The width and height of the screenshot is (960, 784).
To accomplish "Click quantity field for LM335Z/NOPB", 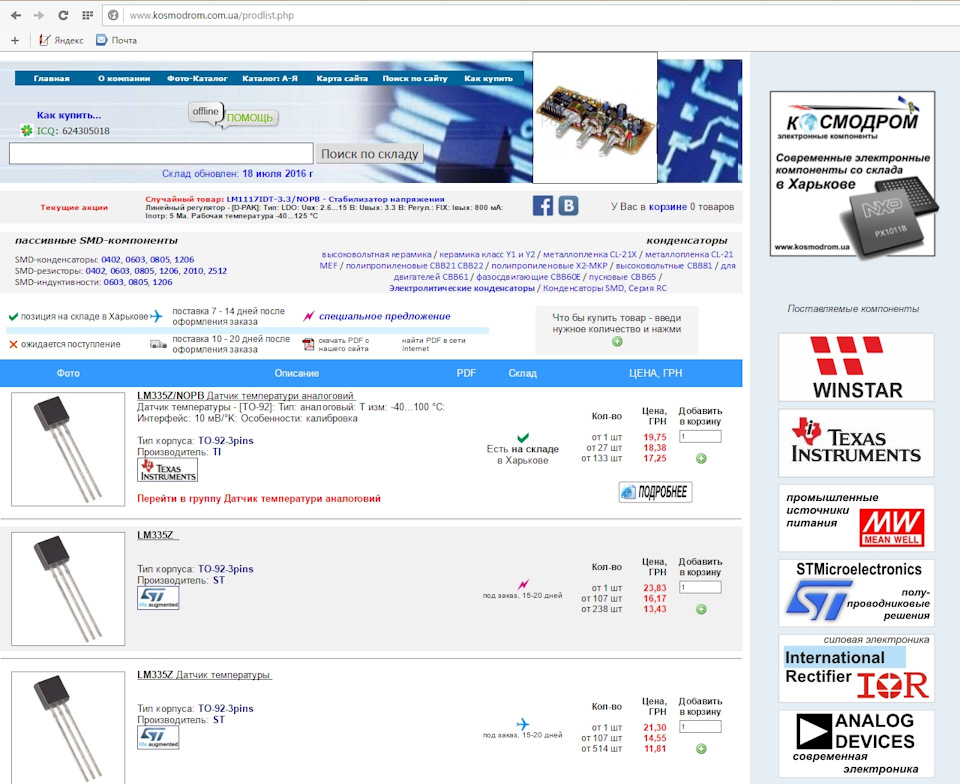I will click(700, 436).
